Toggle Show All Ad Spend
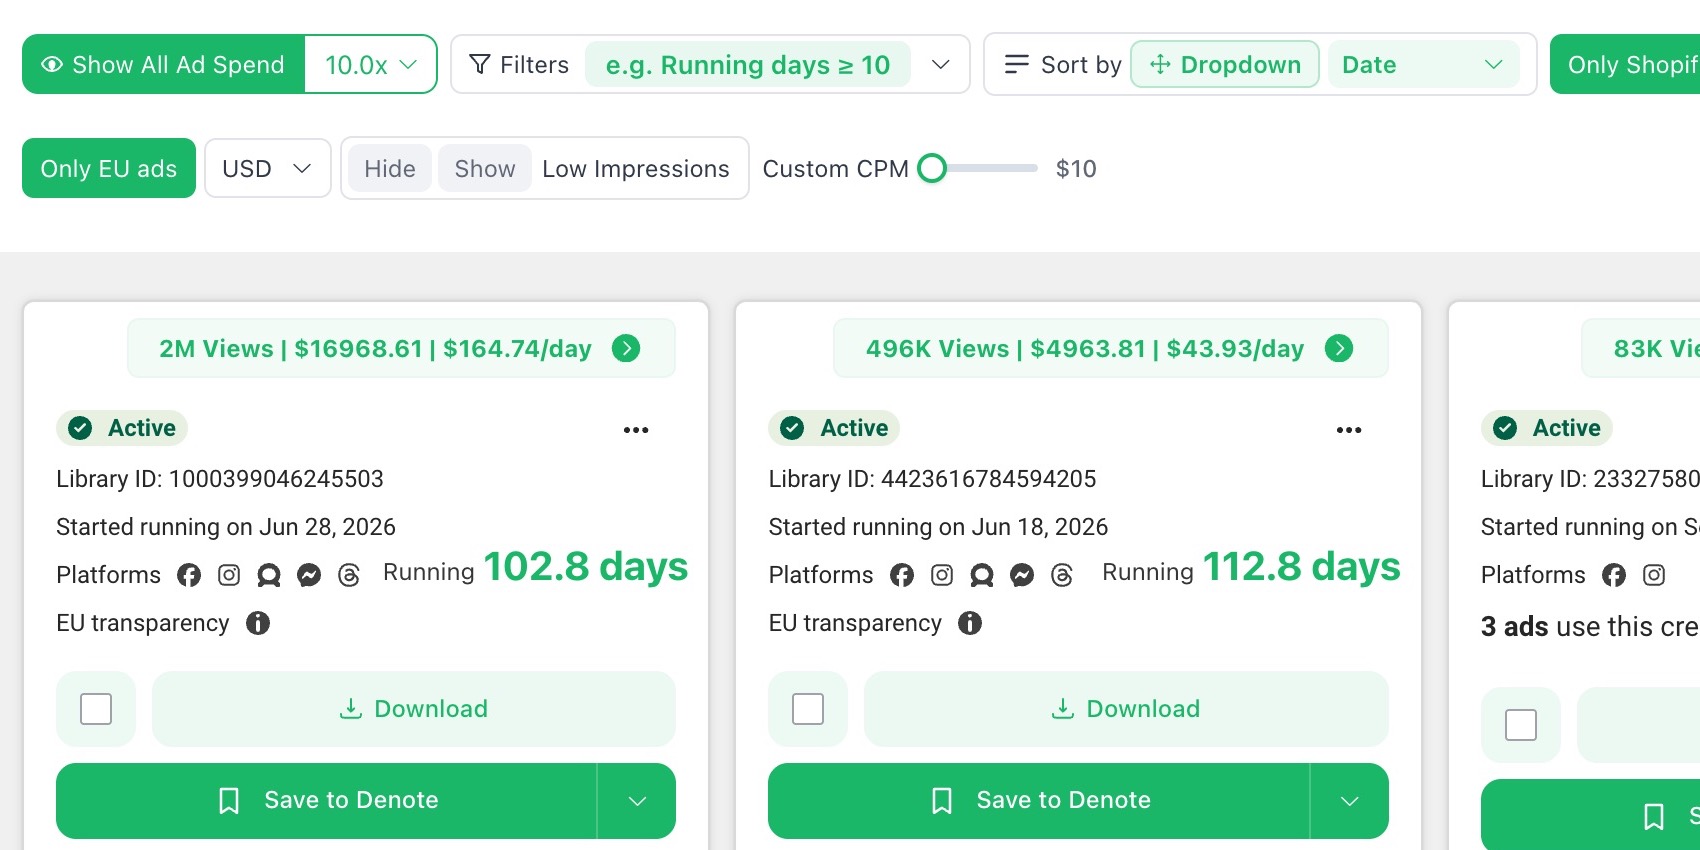Viewport: 1700px width, 850px height. pyautogui.click(x=164, y=65)
